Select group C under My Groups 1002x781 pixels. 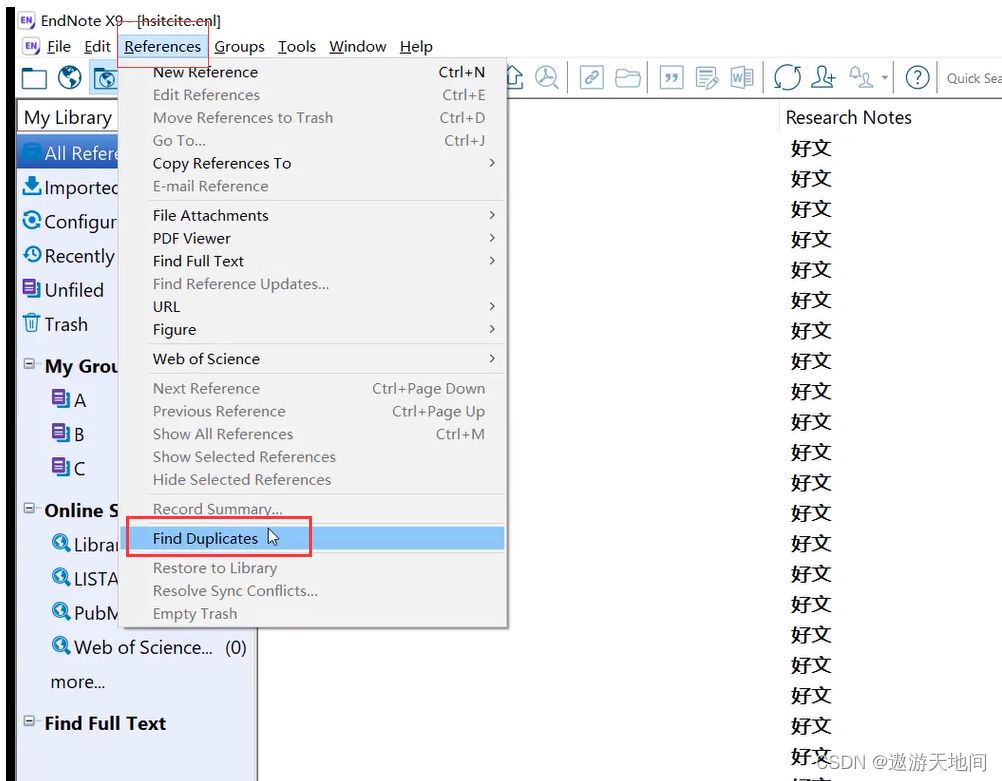68,468
